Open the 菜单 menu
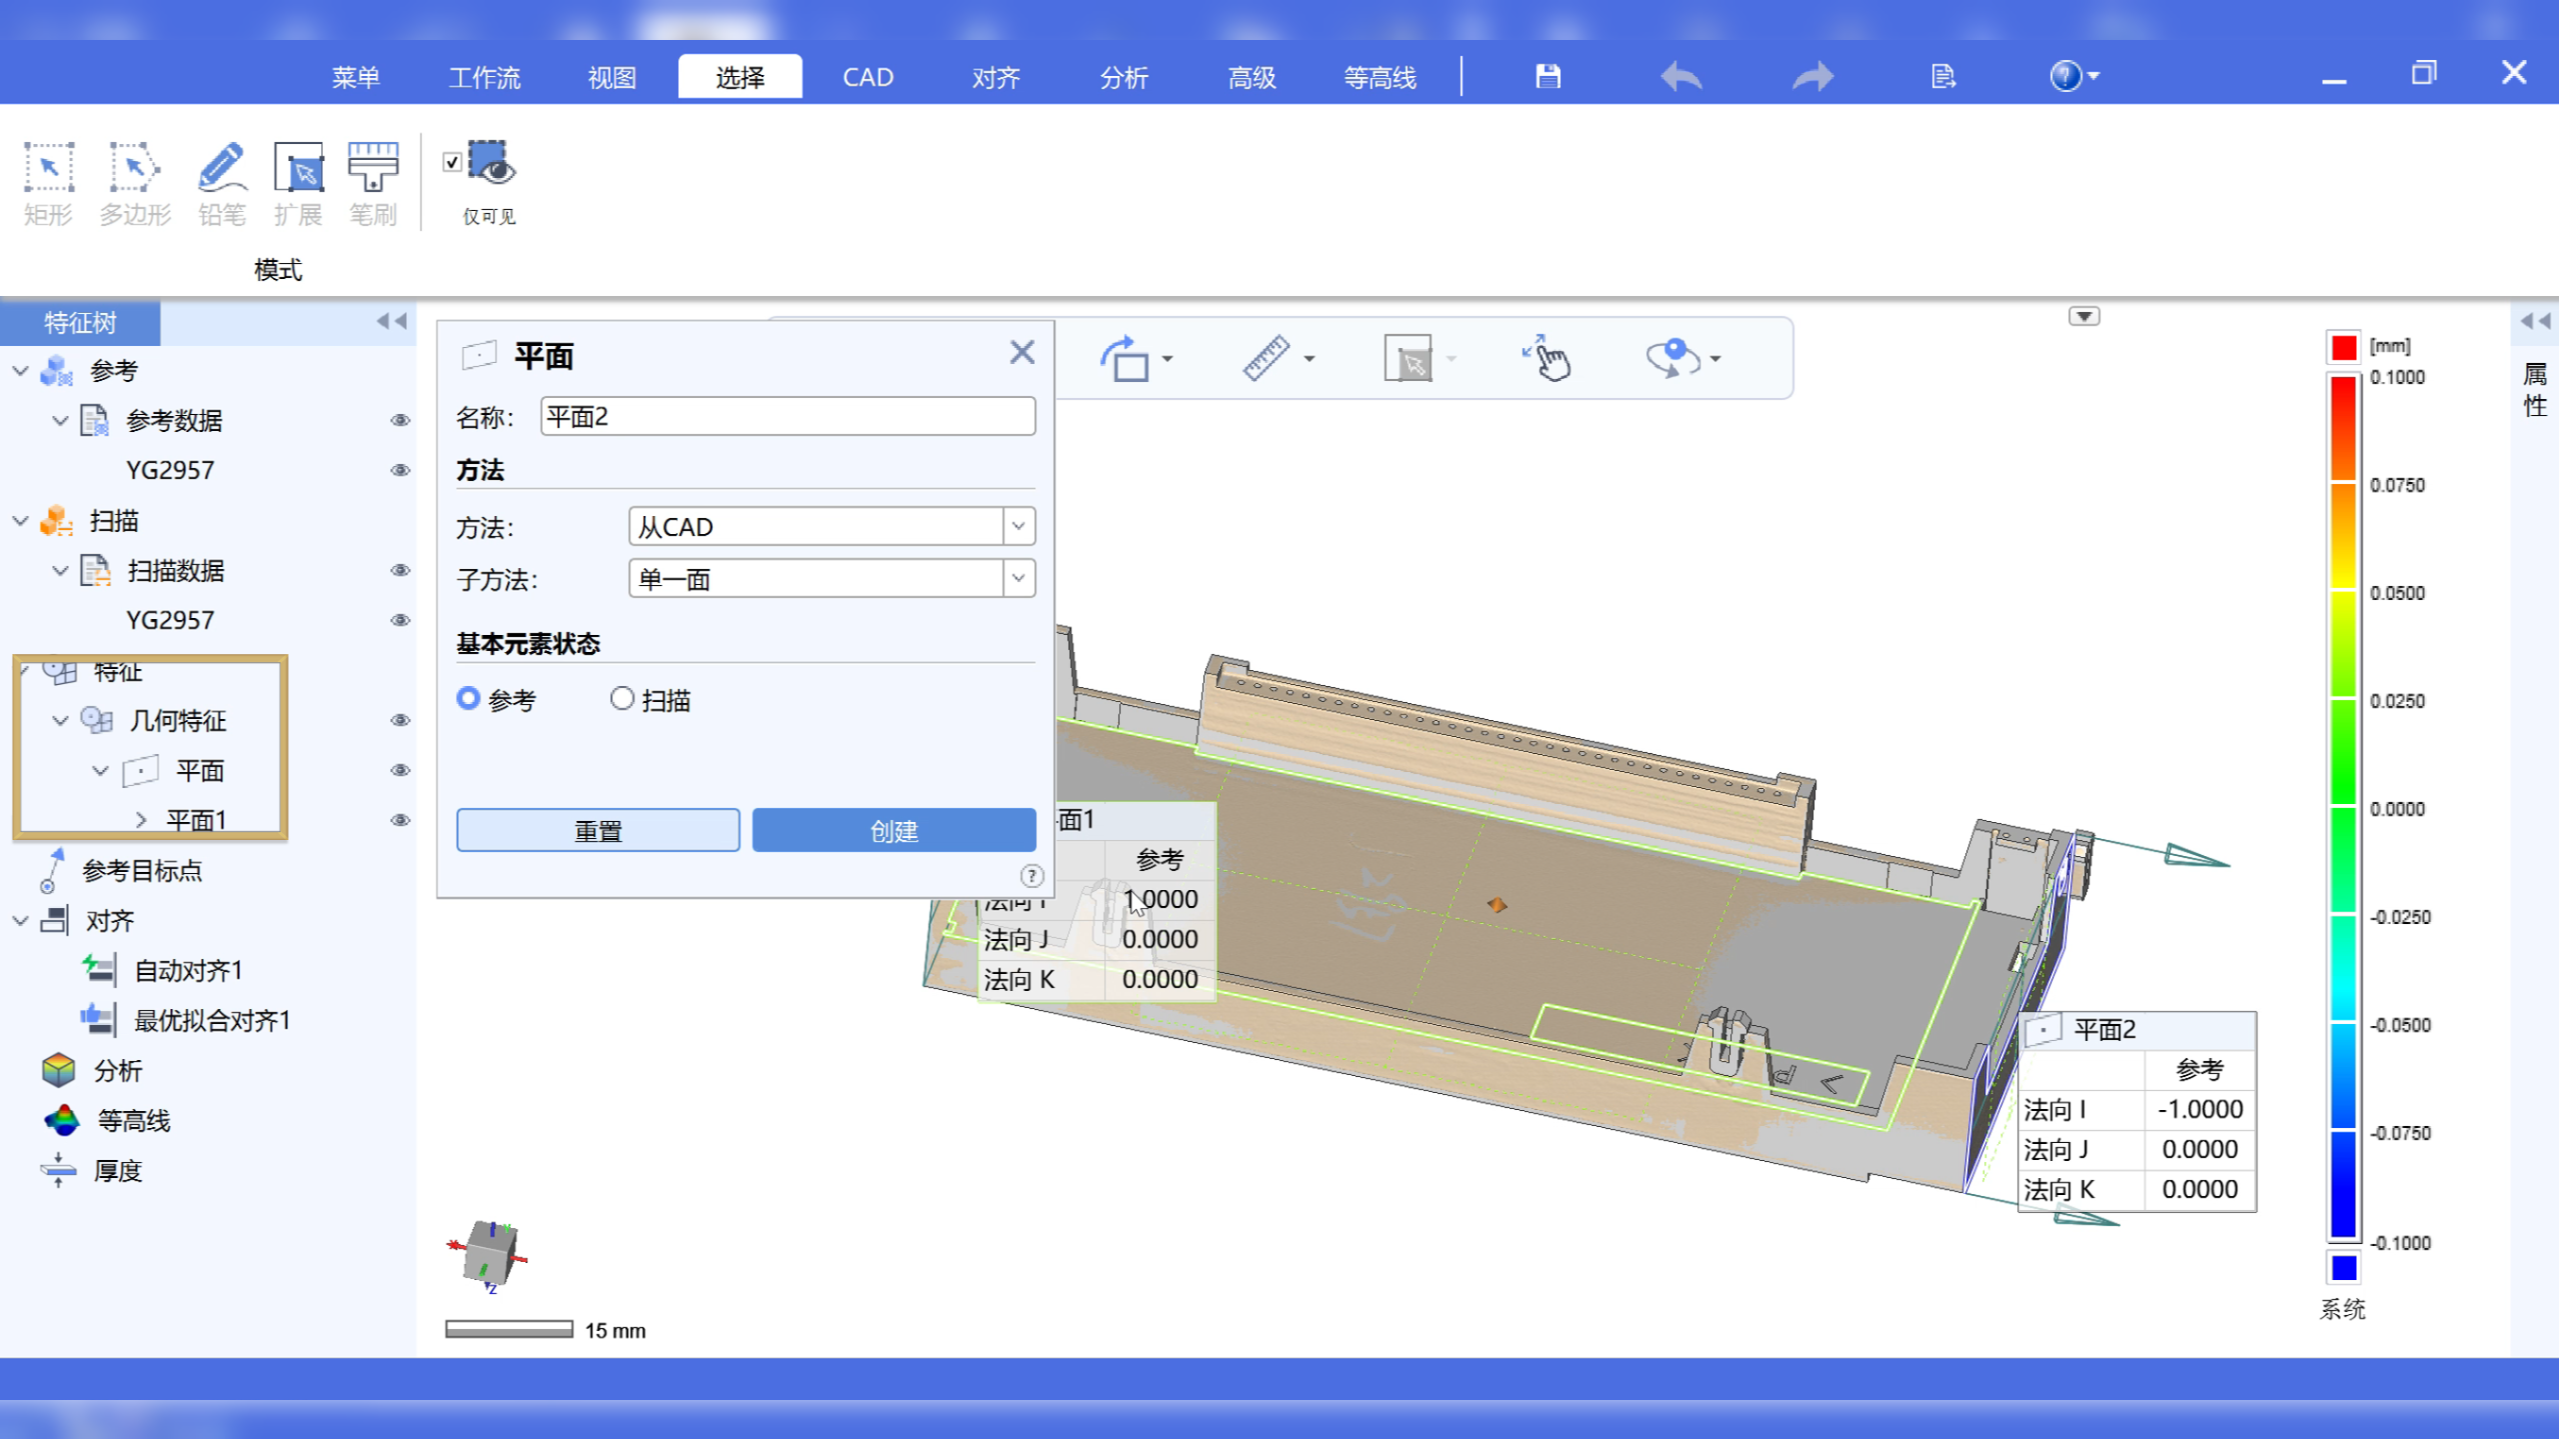2559x1439 pixels. coord(355,77)
